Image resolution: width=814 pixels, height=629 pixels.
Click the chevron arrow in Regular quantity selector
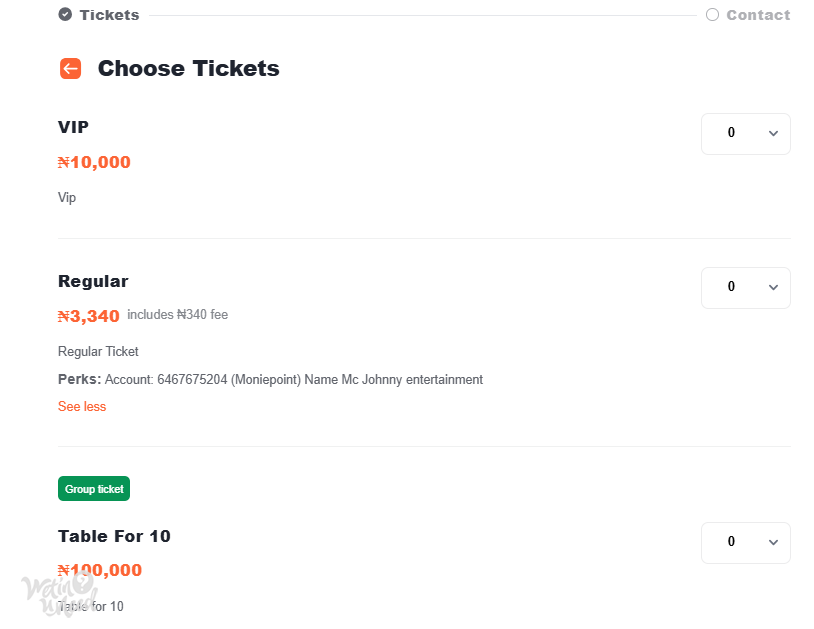[x=773, y=288]
